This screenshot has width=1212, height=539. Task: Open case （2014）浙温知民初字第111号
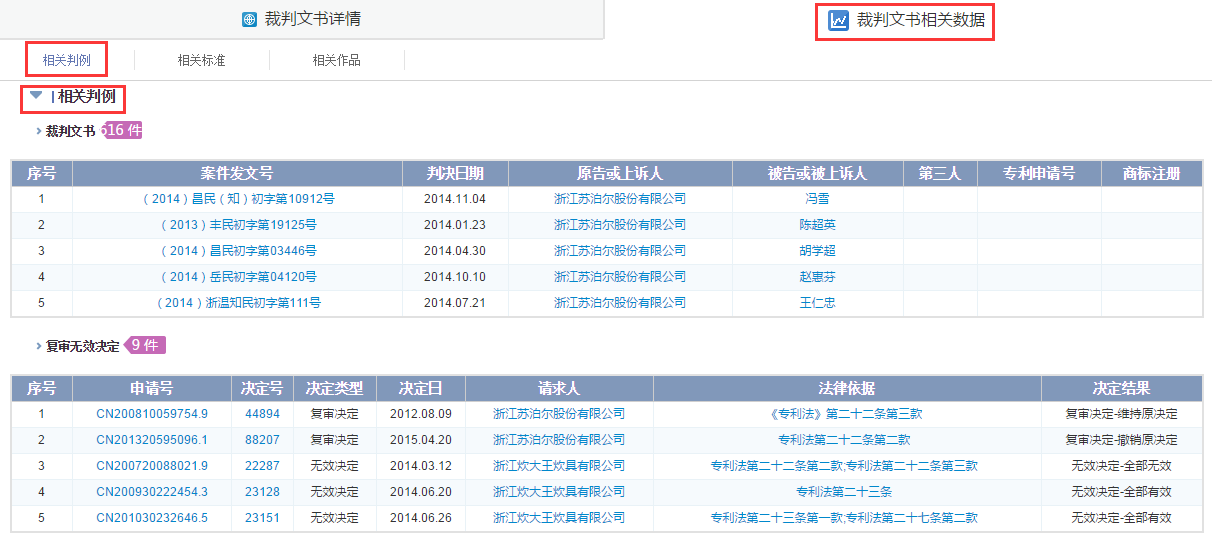(238, 303)
